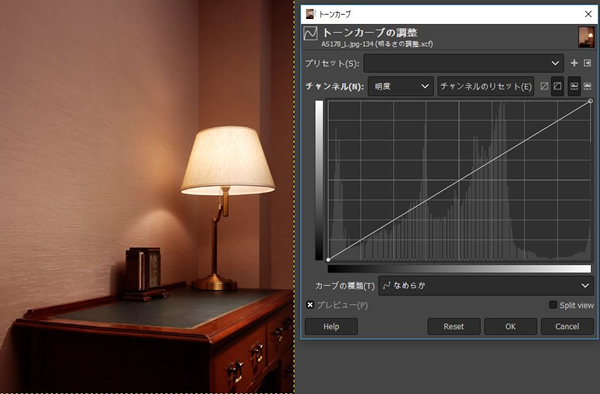This screenshot has width=600, height=394.
Task: Click the トーンカーブの調整 heading text
Action: [370, 33]
